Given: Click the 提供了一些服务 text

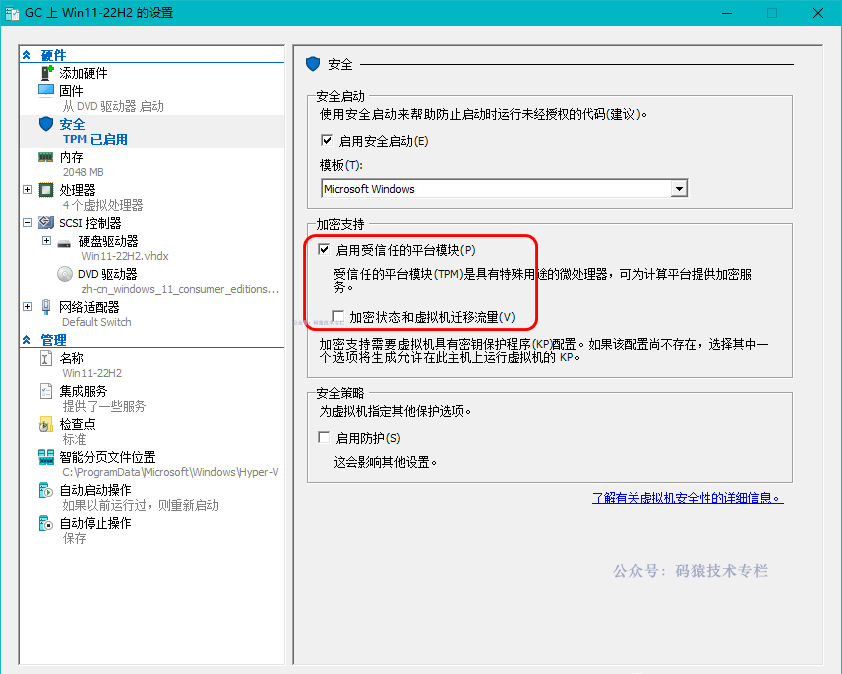Looking at the screenshot, I should [104, 406].
